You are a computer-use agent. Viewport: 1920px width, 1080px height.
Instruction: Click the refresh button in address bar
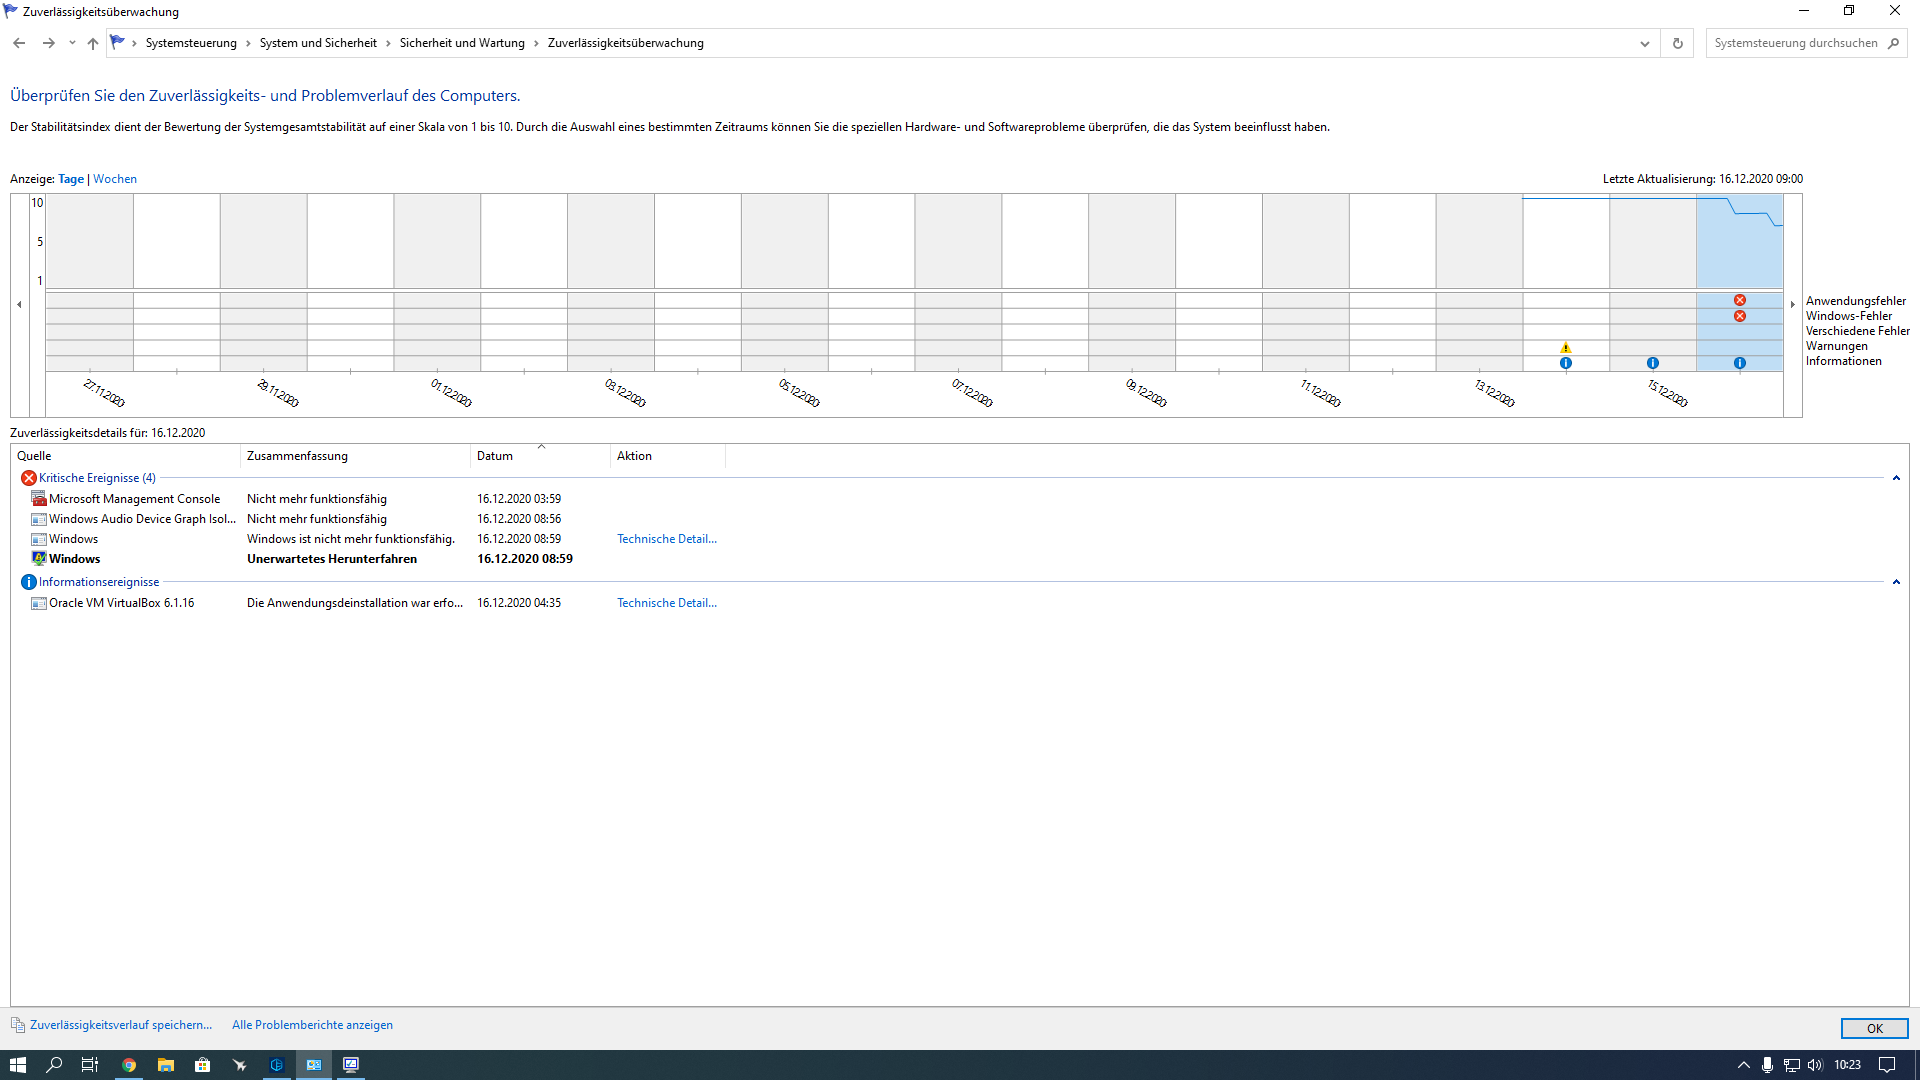point(1678,43)
